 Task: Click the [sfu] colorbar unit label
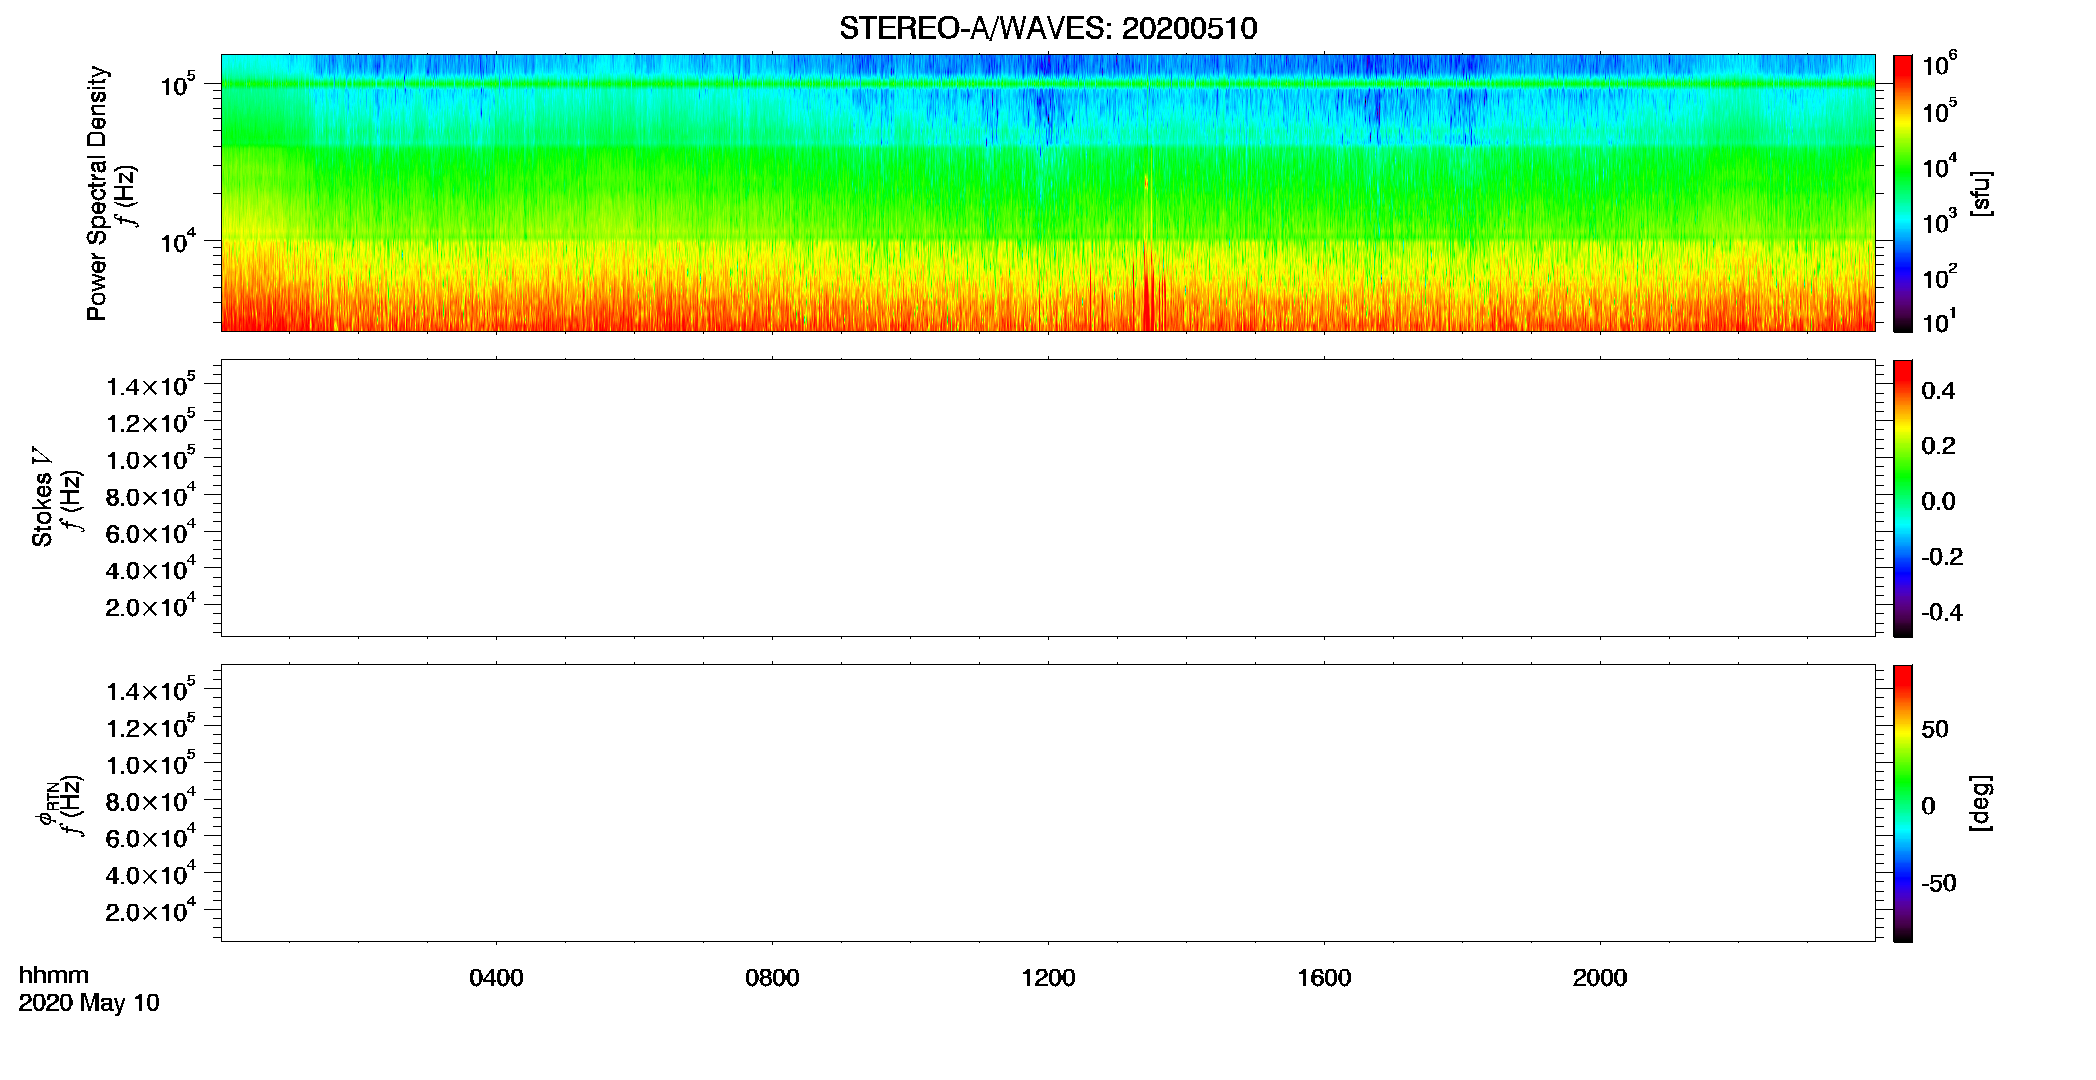pyautogui.click(x=1981, y=193)
